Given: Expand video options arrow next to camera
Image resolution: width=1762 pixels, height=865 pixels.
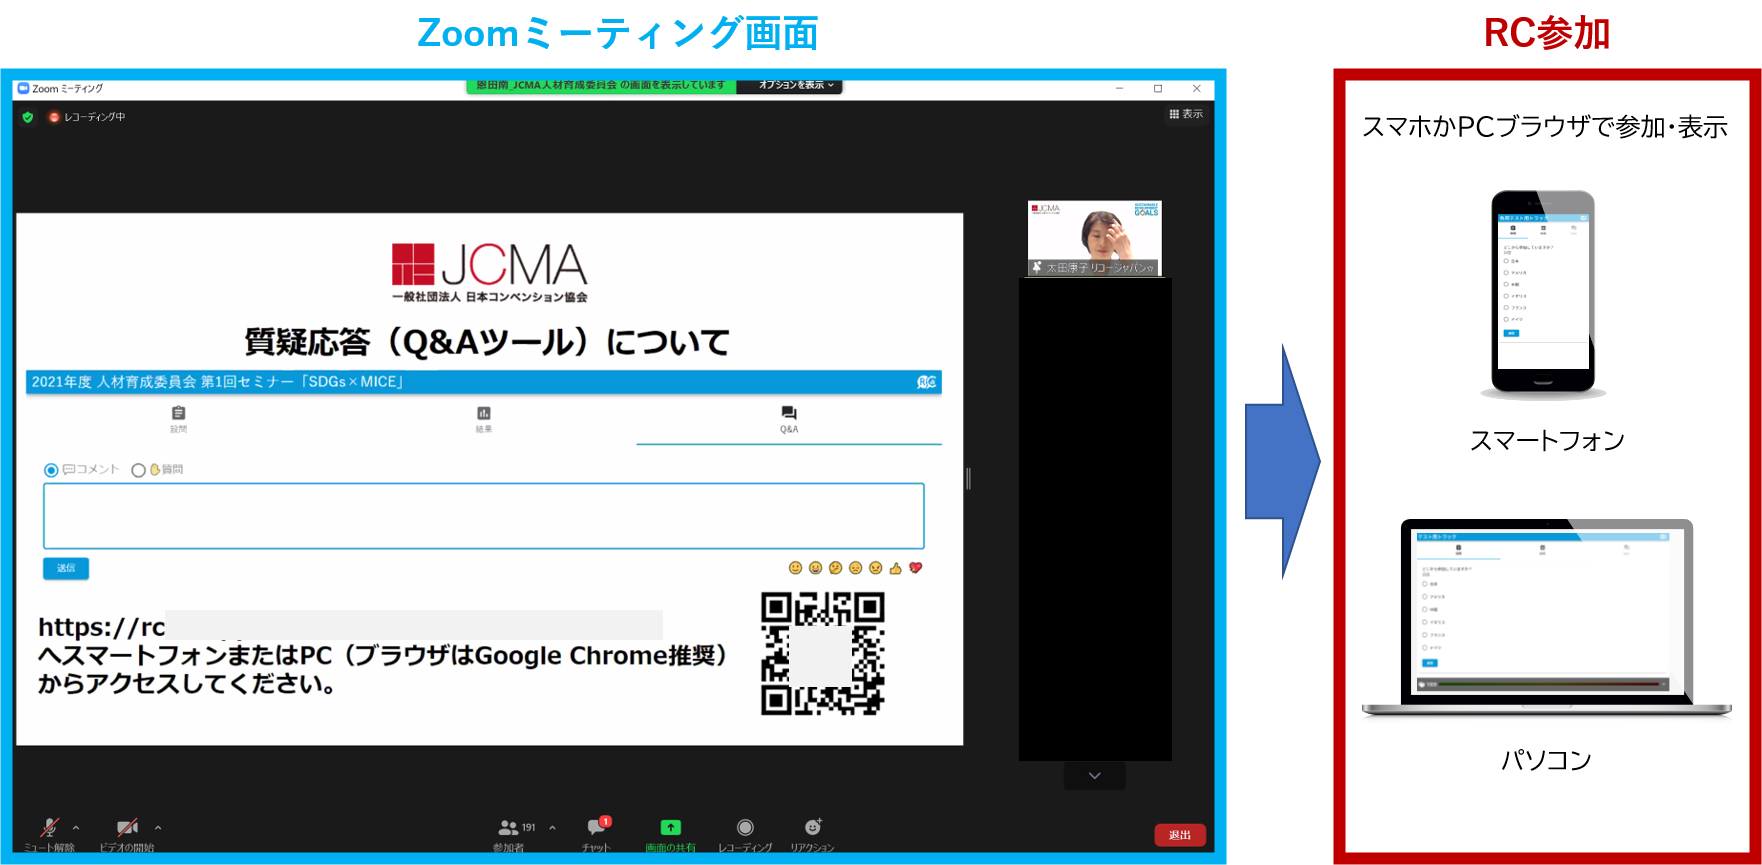Looking at the screenshot, I should (158, 828).
